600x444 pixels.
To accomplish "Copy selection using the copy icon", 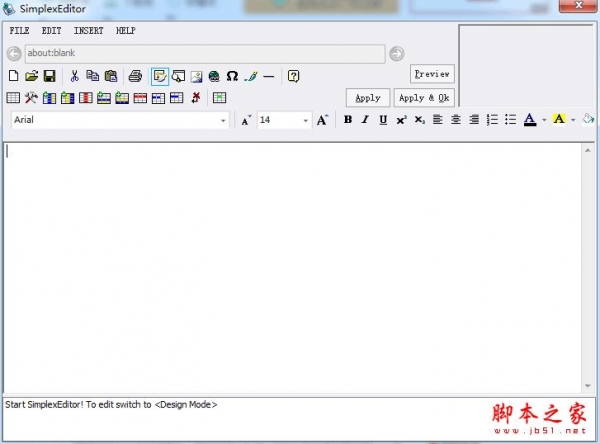I will click(92, 76).
